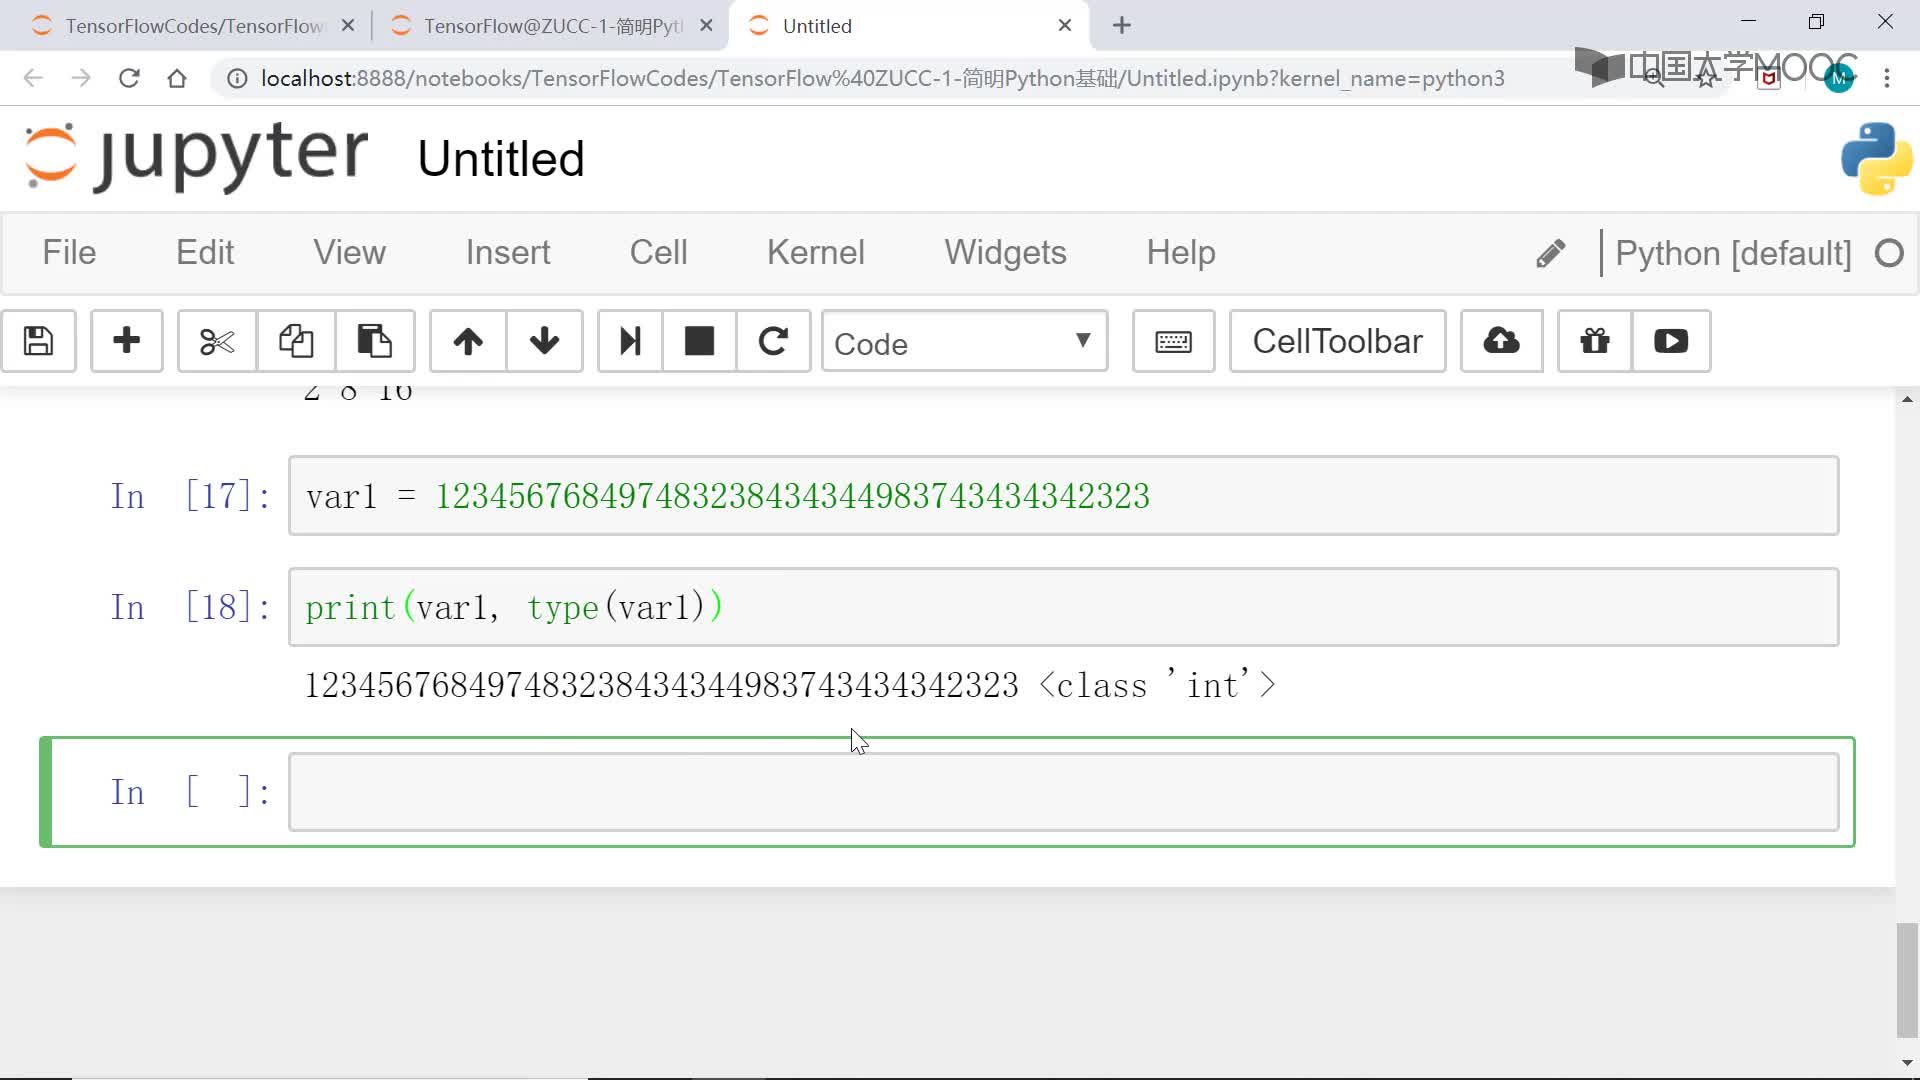1920x1080 pixels.
Task: Click the video play toolbar icon
Action: [x=1671, y=341]
